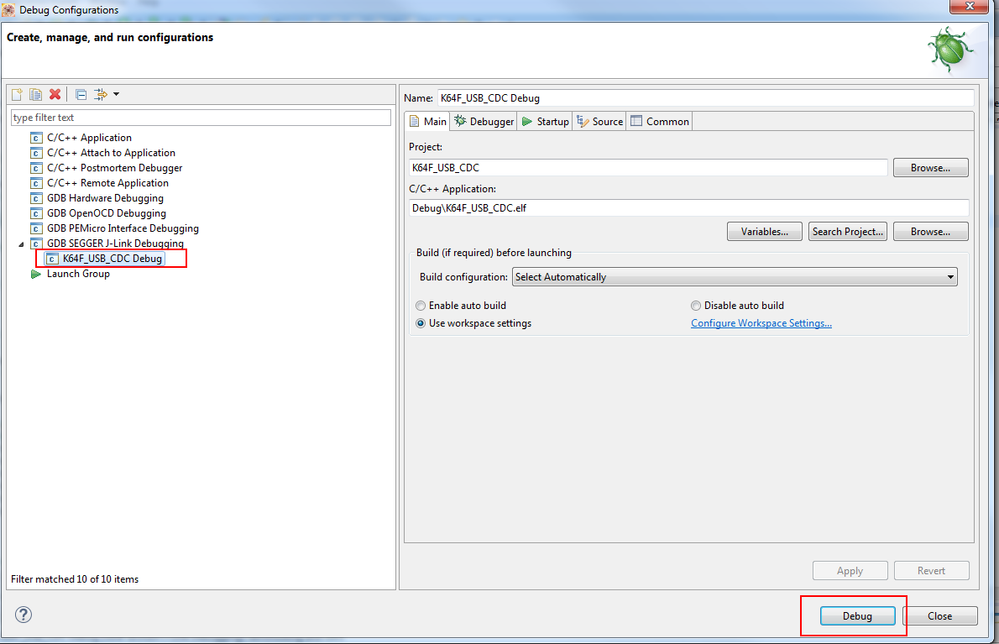Click the GDB PEMicro Interface Debugging icon

click(36, 229)
